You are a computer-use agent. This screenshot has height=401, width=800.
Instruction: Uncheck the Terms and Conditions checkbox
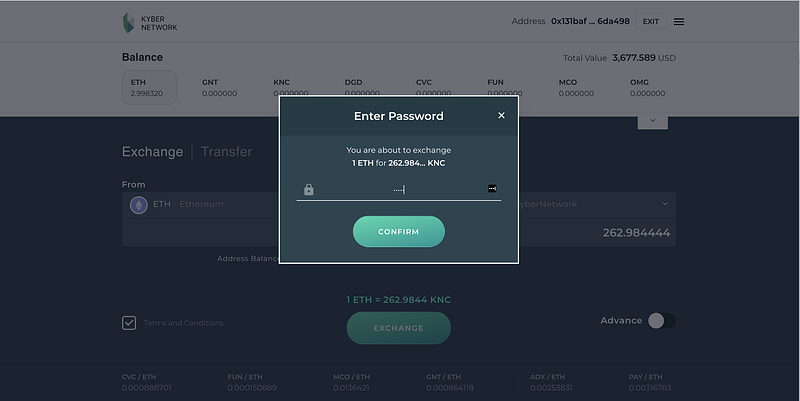129,322
